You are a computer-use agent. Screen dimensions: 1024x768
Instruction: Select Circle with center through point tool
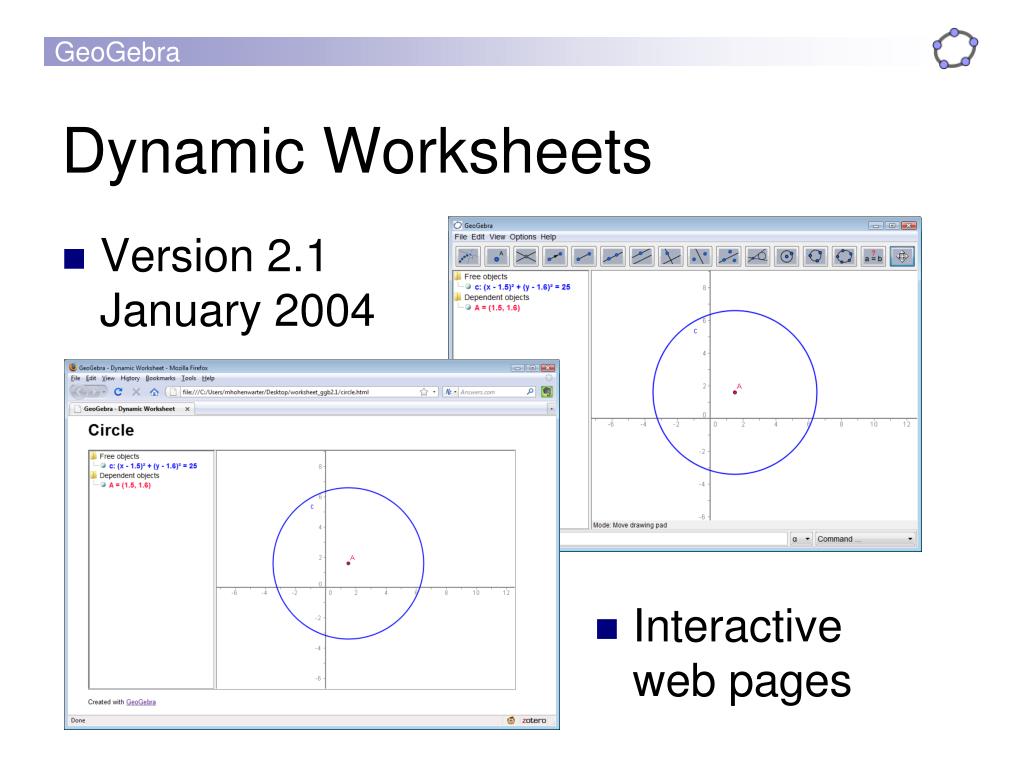tap(786, 257)
